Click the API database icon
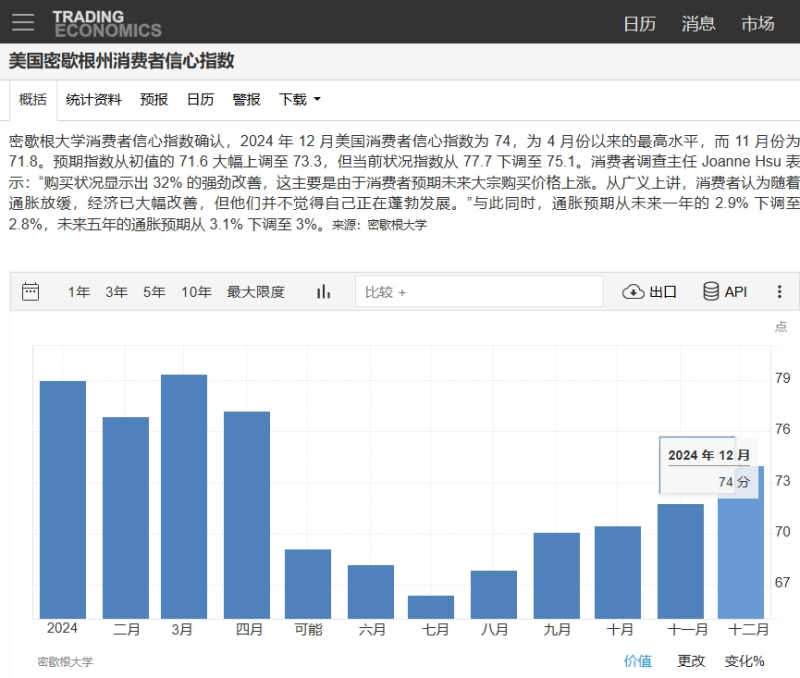800x678 pixels. pyautogui.click(x=711, y=292)
